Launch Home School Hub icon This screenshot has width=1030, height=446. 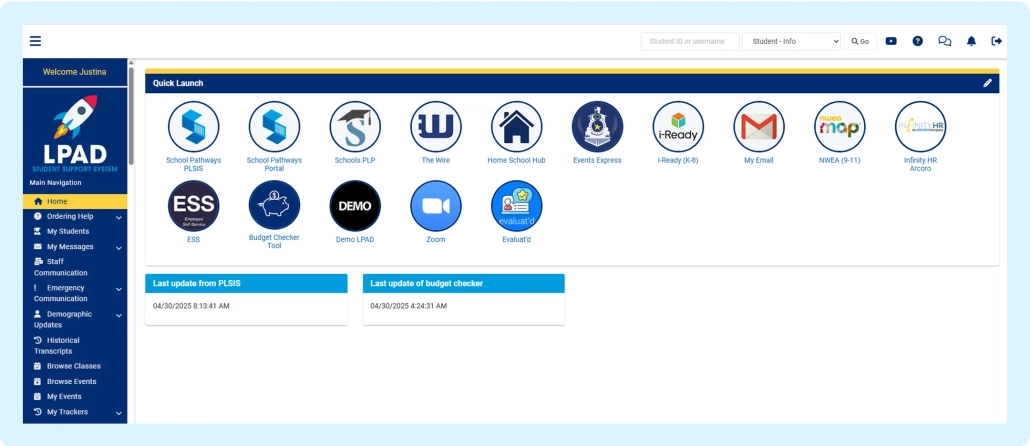pos(517,127)
